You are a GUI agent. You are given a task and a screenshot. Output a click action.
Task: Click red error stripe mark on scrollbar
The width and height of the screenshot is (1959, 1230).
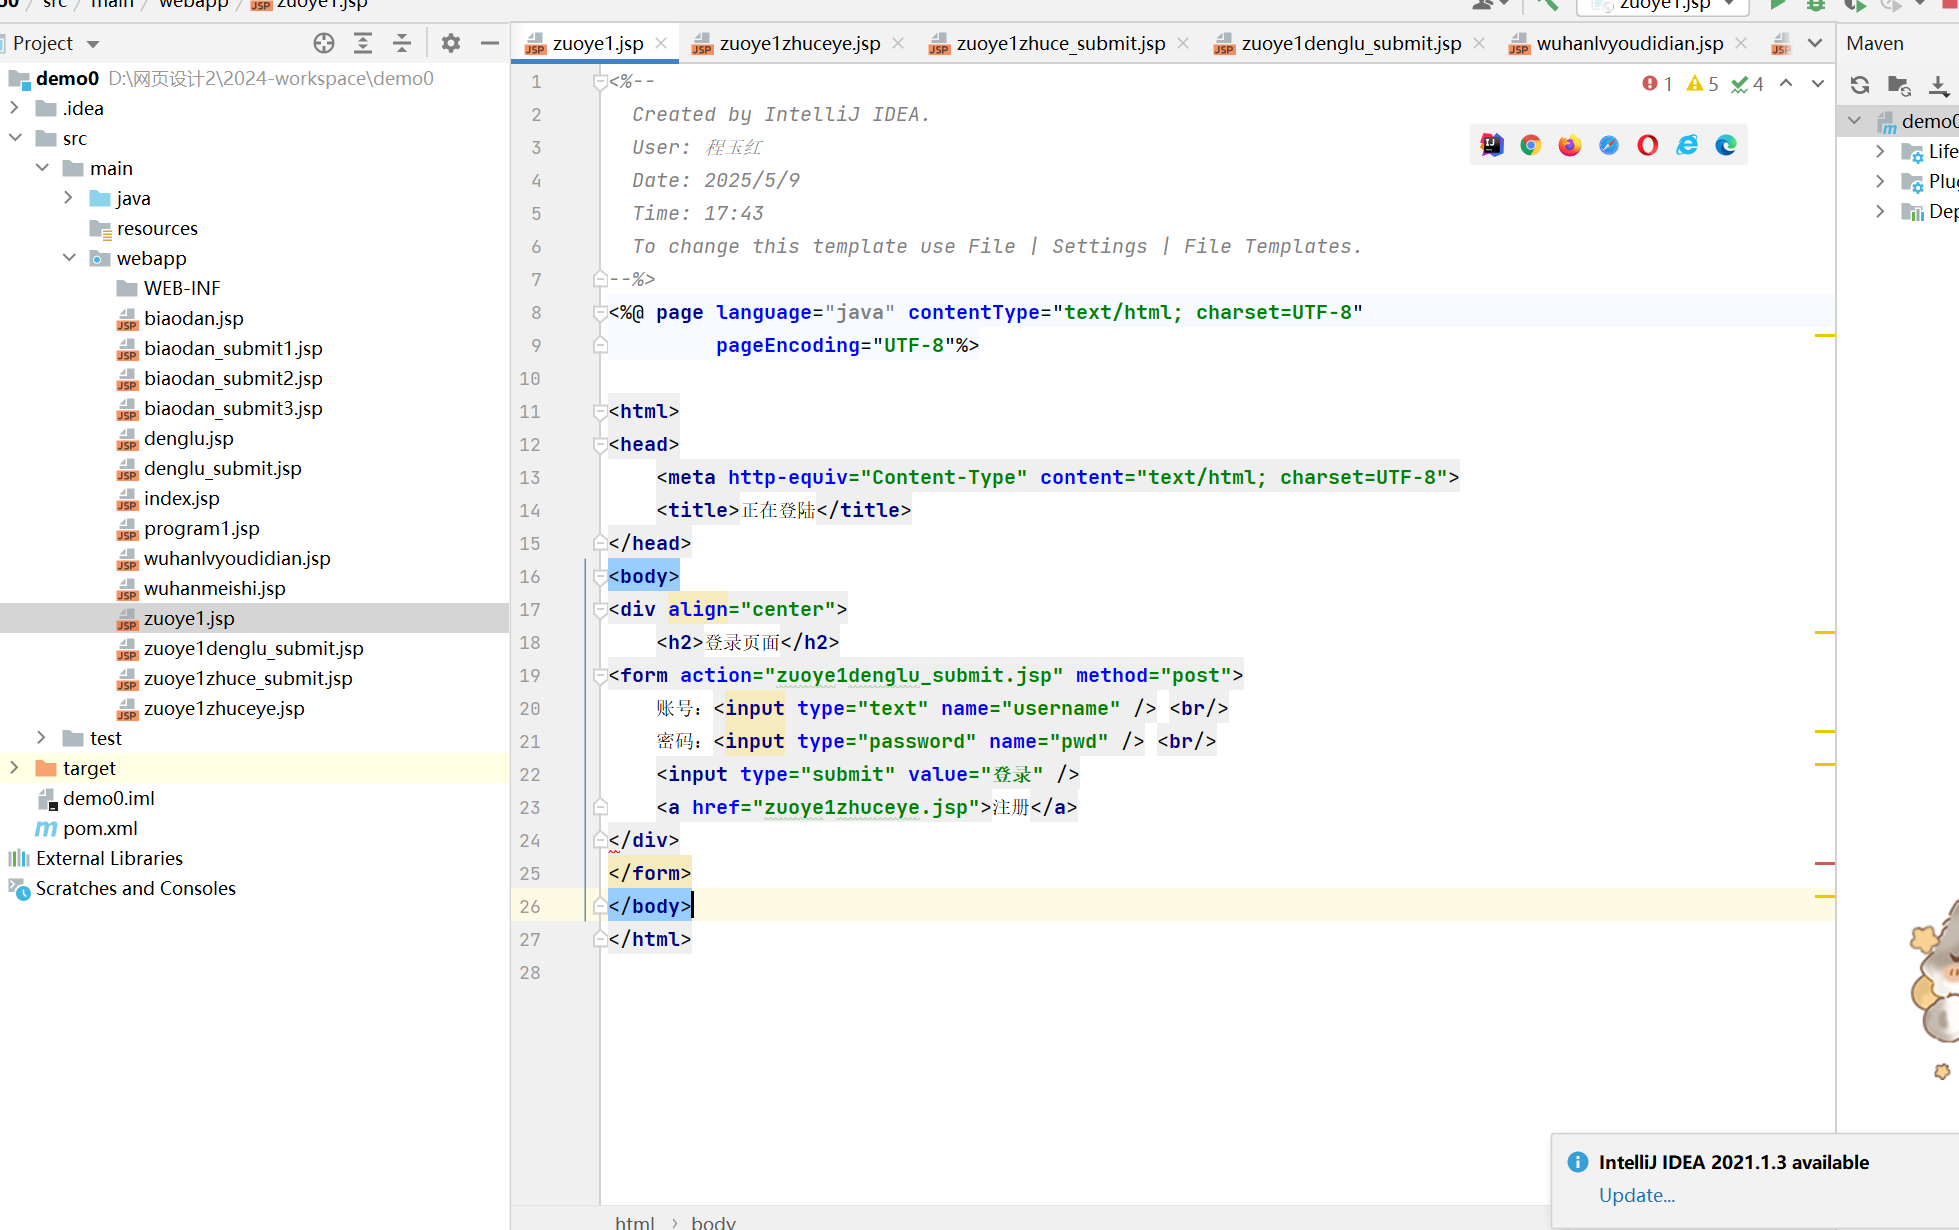pyautogui.click(x=1825, y=863)
